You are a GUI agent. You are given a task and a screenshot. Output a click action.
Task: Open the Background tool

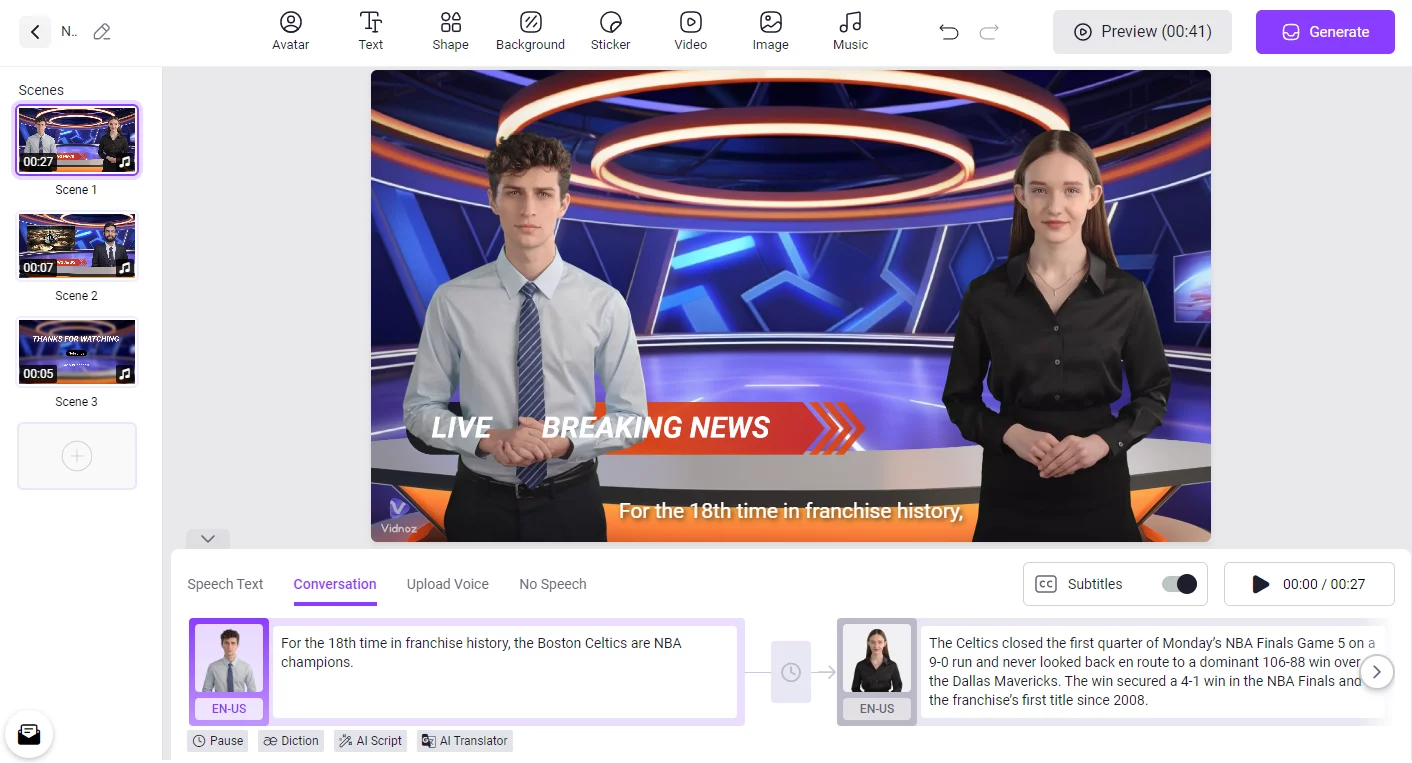[531, 31]
